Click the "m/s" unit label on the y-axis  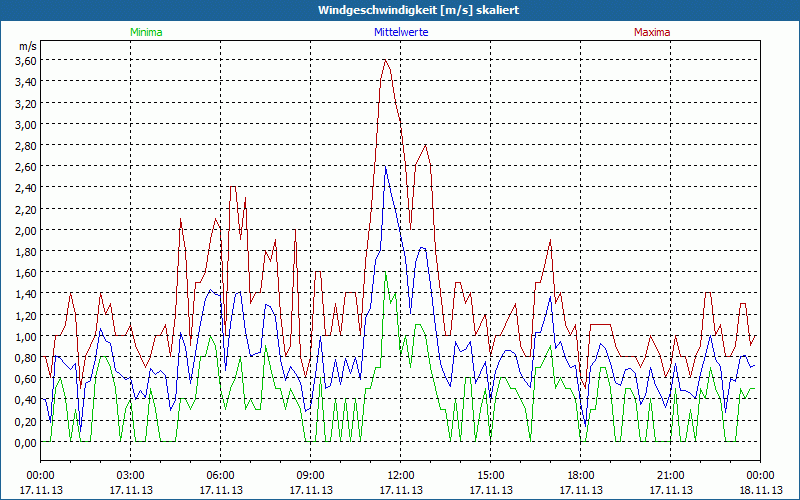pos(28,46)
